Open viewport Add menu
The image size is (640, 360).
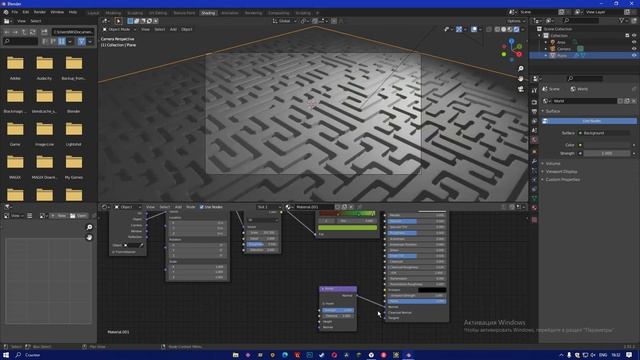pos(173,29)
